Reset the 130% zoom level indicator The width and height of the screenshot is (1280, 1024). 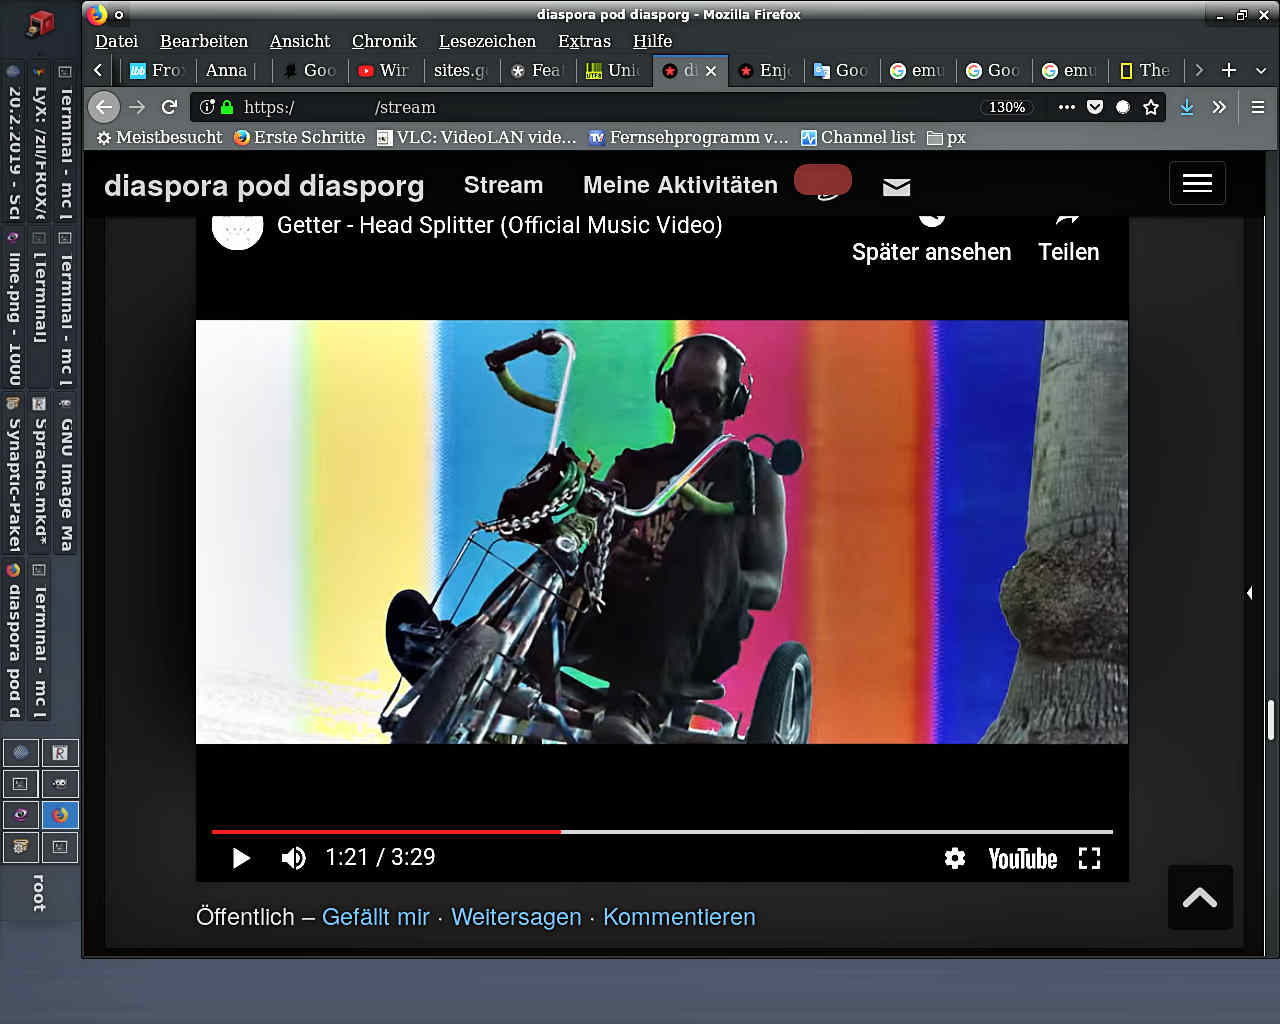[1007, 107]
